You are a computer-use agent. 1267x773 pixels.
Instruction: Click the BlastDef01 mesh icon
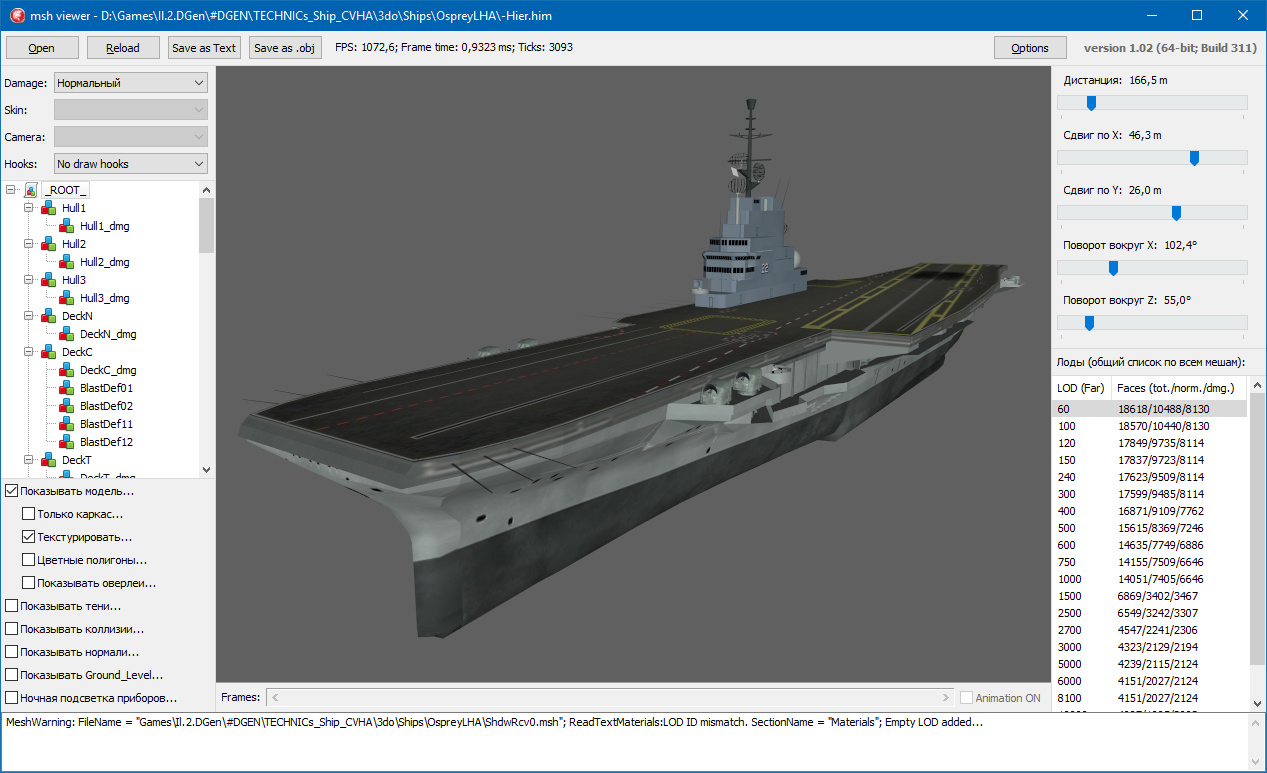click(67, 388)
